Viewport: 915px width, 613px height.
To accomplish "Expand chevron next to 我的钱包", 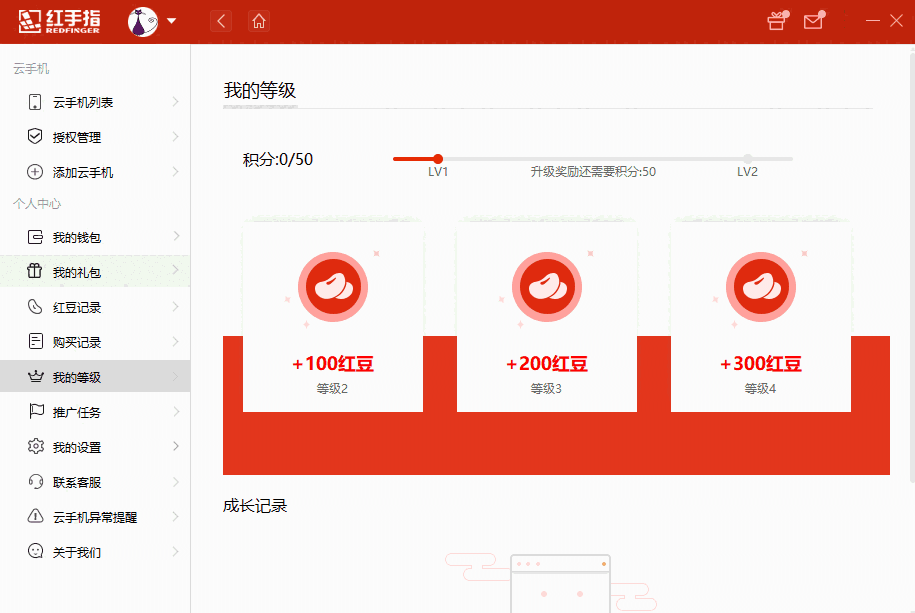I will coord(175,236).
